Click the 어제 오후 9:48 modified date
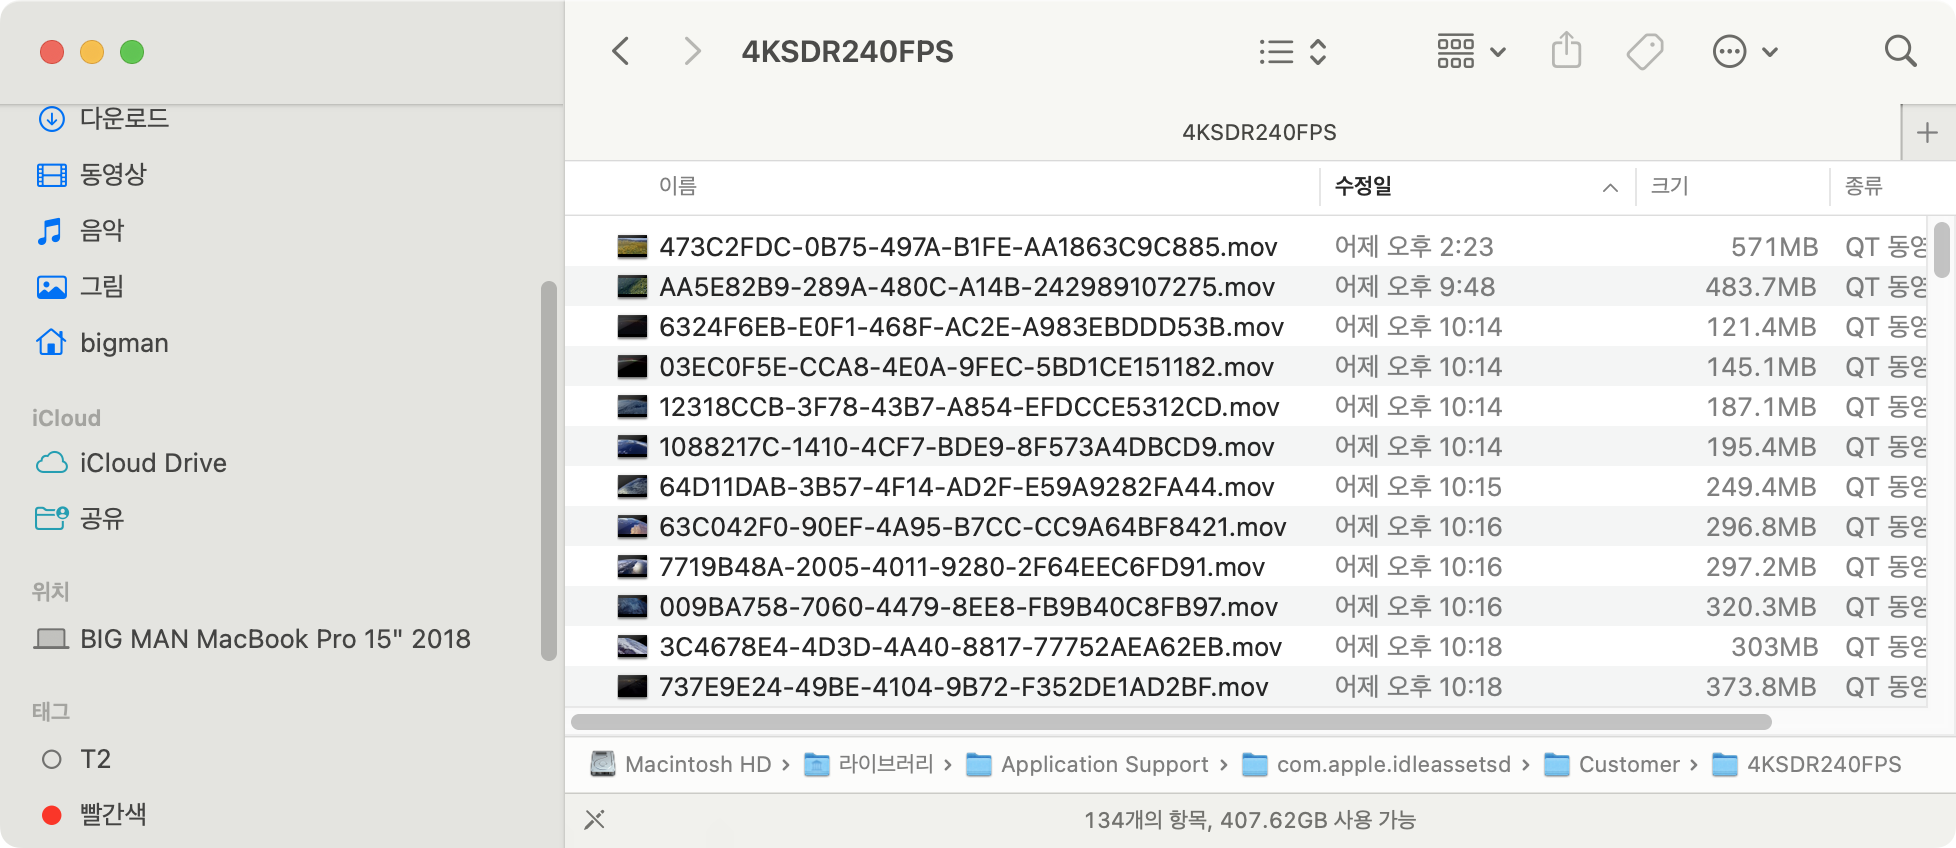 pyautogui.click(x=1415, y=287)
